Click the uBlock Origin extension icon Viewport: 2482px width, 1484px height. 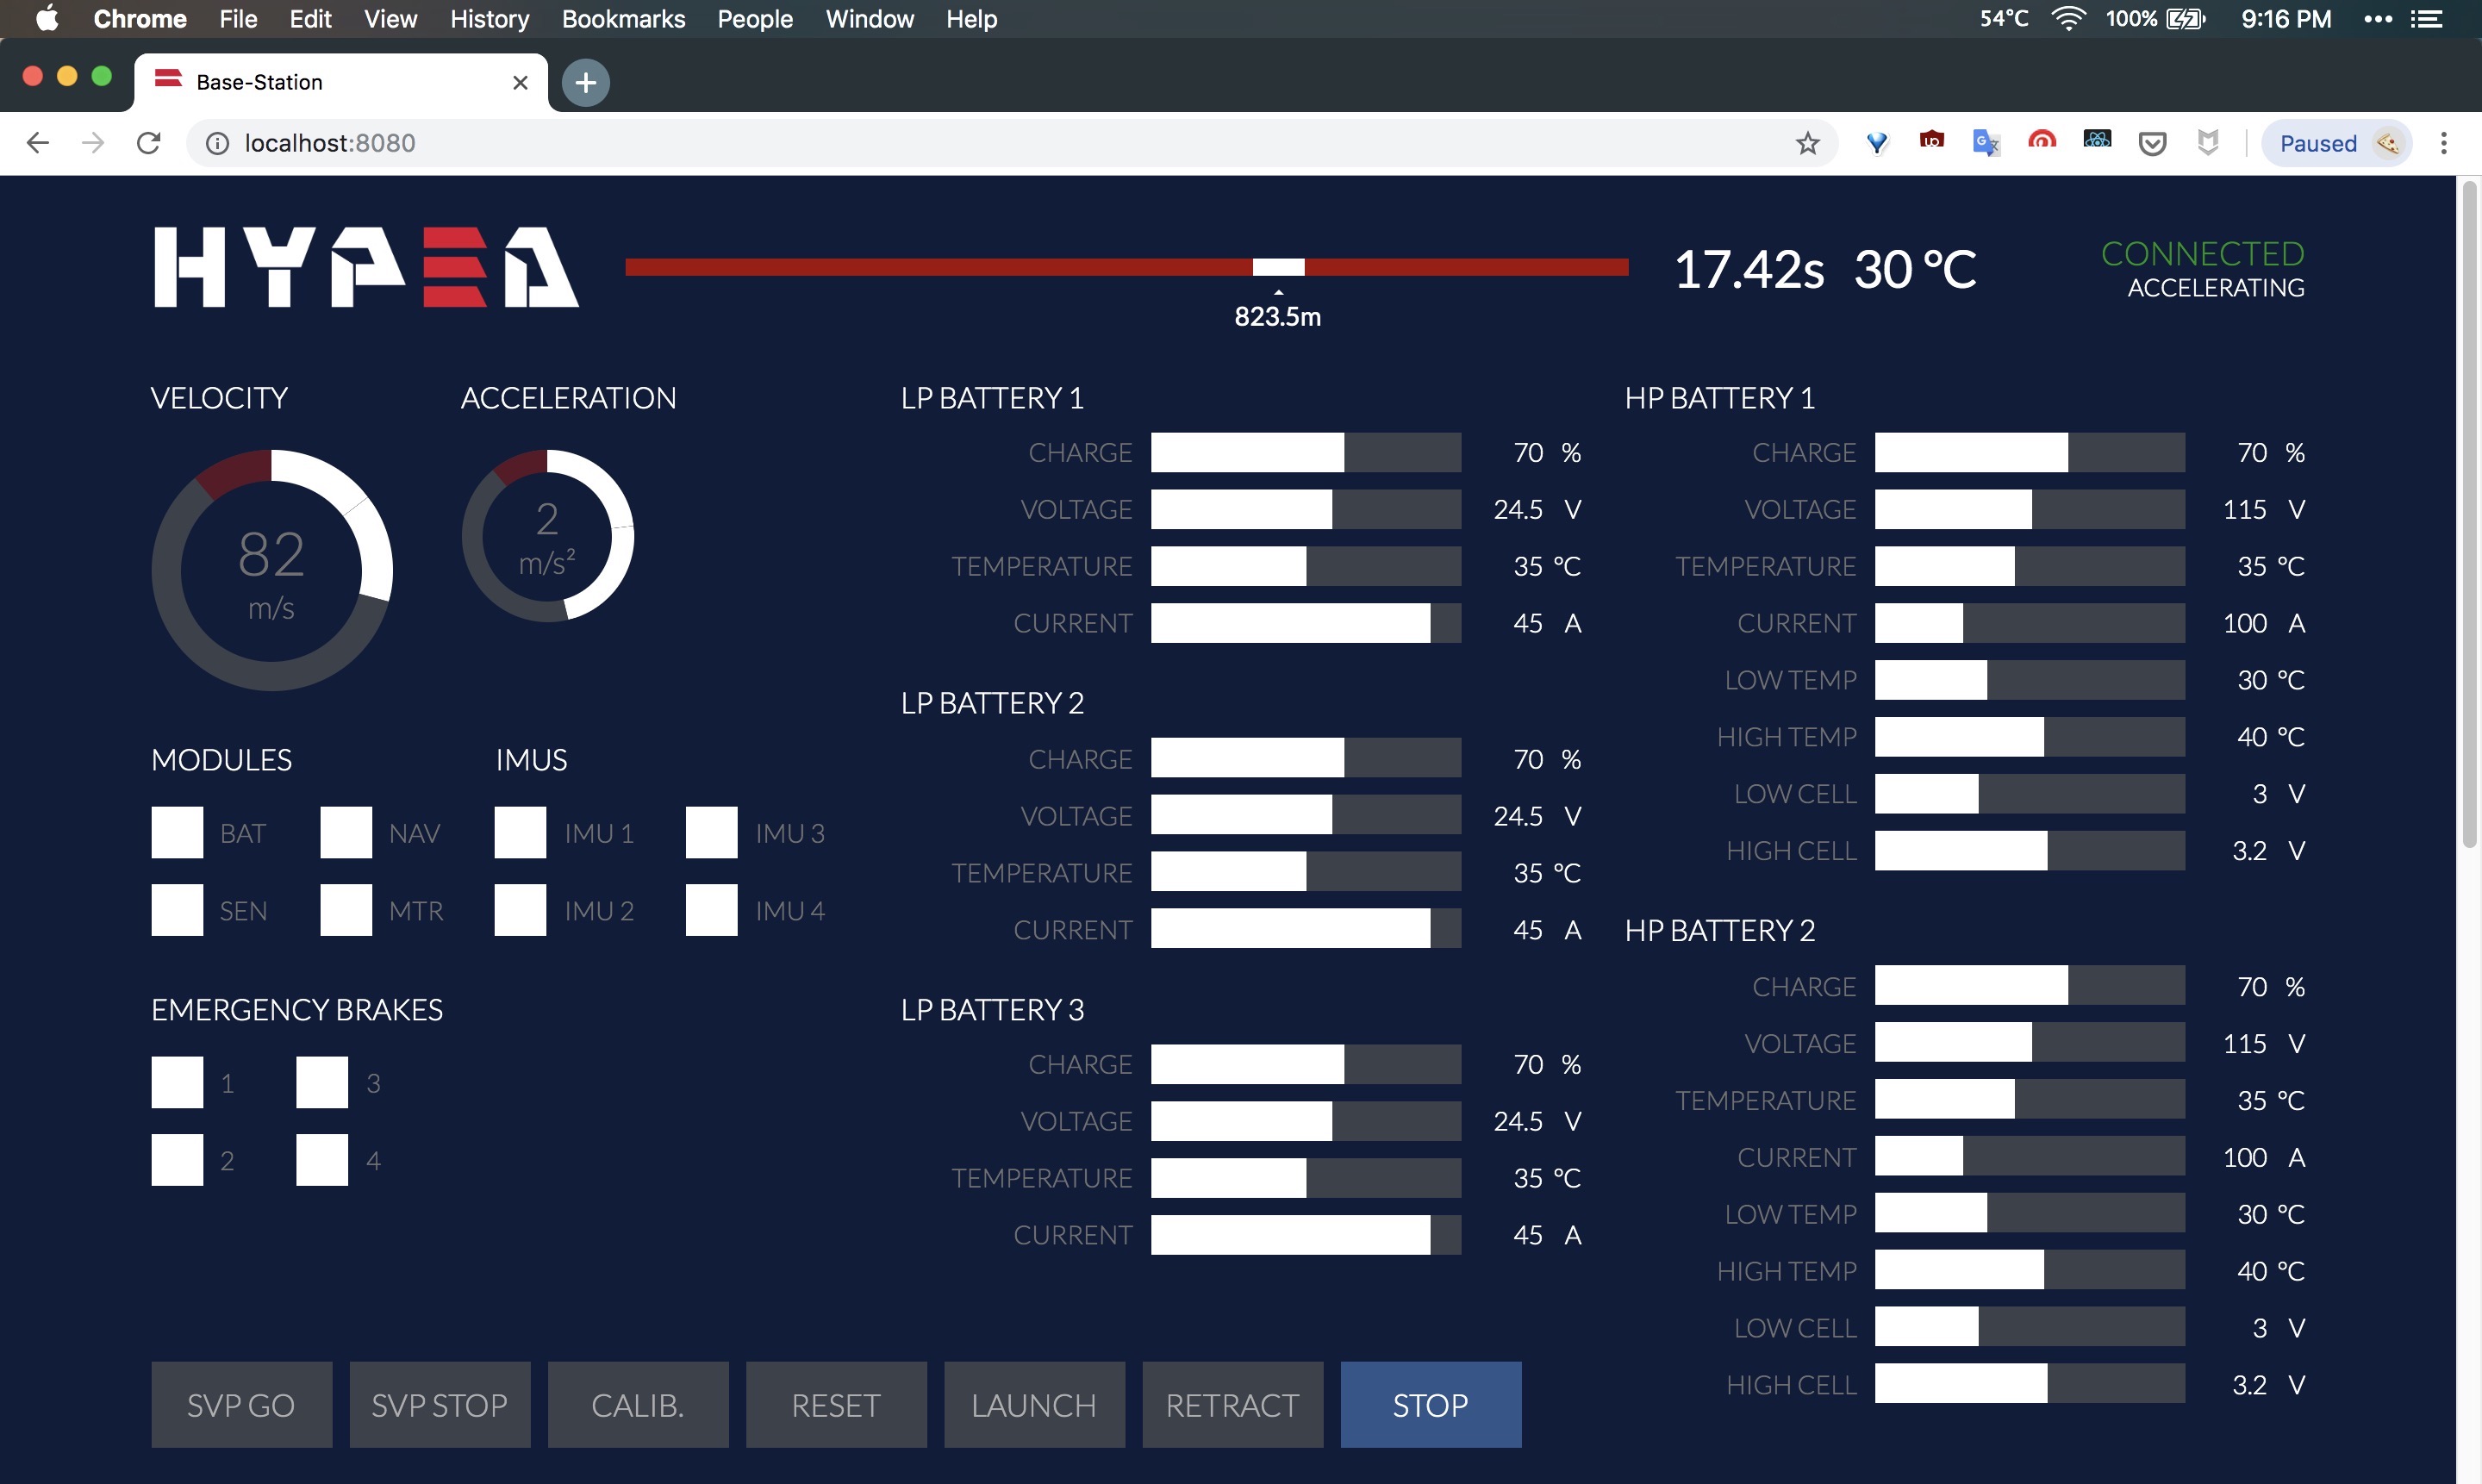click(x=1931, y=143)
